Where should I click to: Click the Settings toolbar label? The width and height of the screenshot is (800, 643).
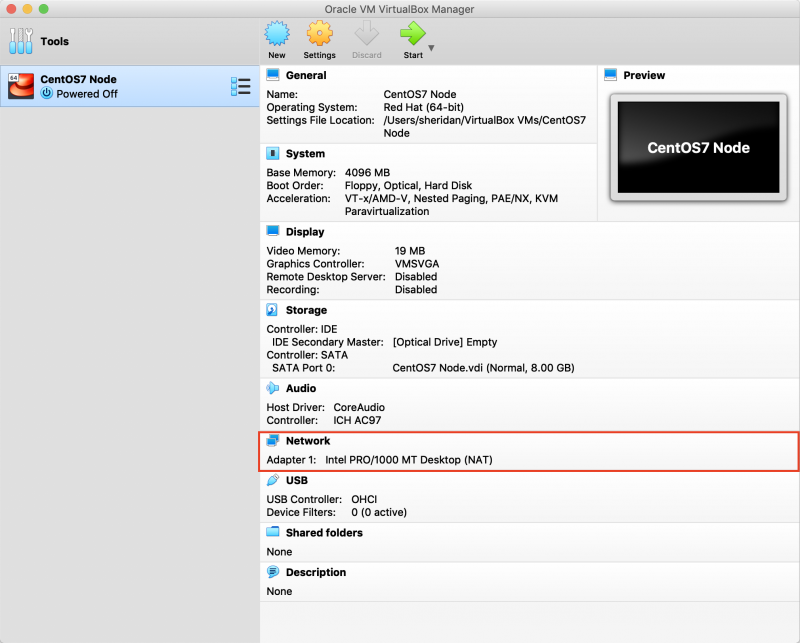tap(319, 55)
